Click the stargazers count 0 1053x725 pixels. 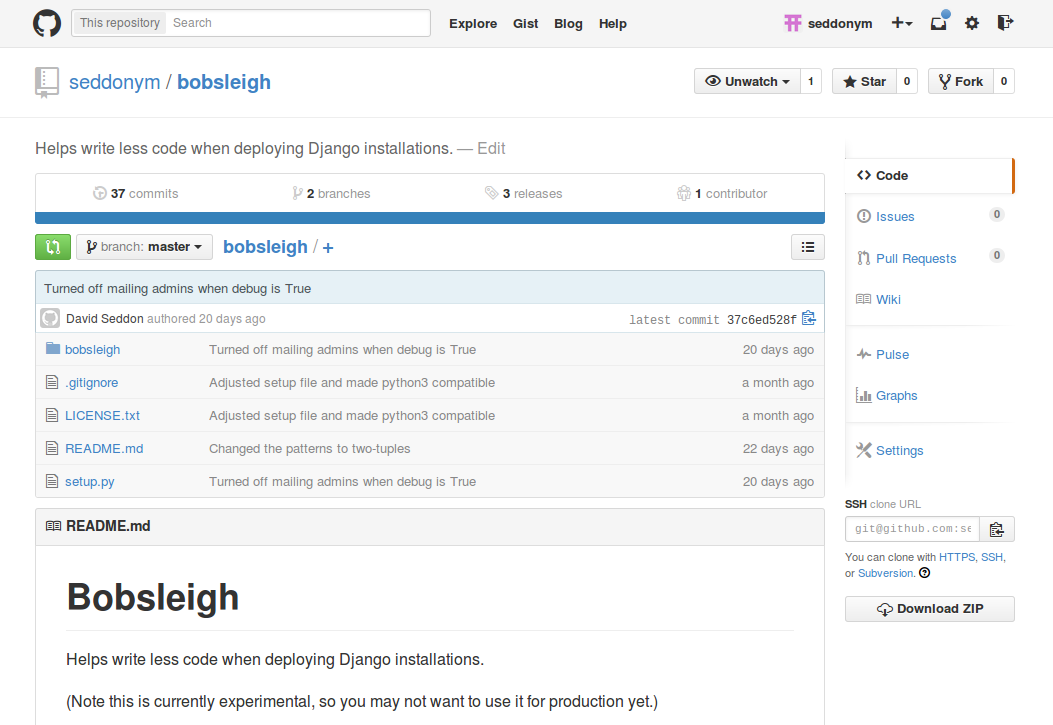(x=907, y=81)
